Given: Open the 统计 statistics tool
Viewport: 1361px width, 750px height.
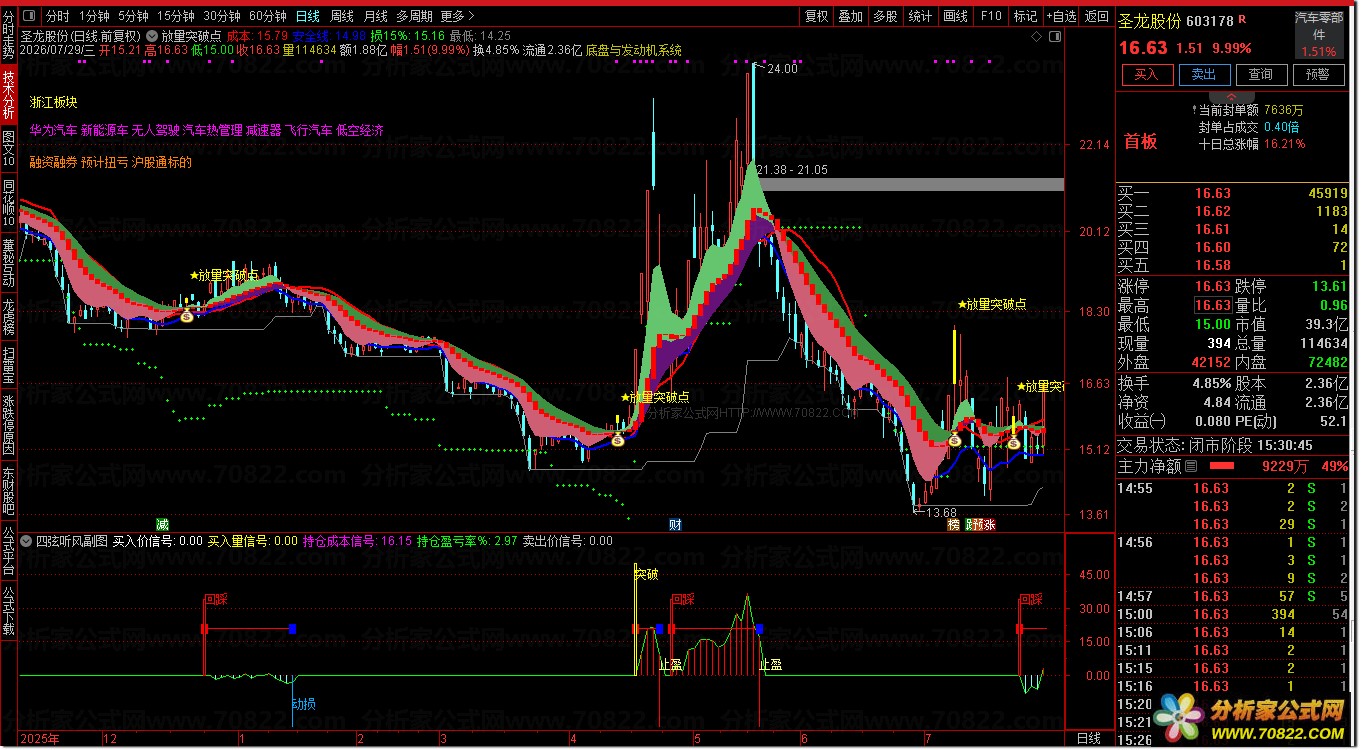Looking at the screenshot, I should pyautogui.click(x=920, y=16).
